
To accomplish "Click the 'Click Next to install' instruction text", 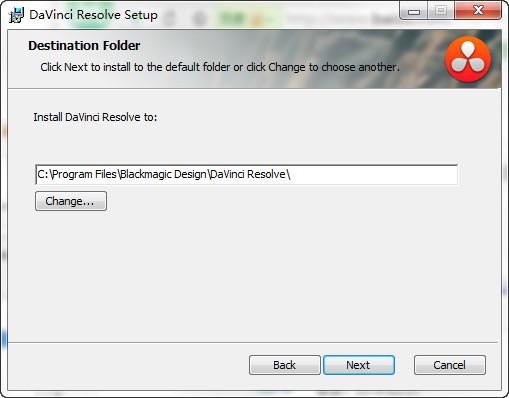I will click(220, 67).
